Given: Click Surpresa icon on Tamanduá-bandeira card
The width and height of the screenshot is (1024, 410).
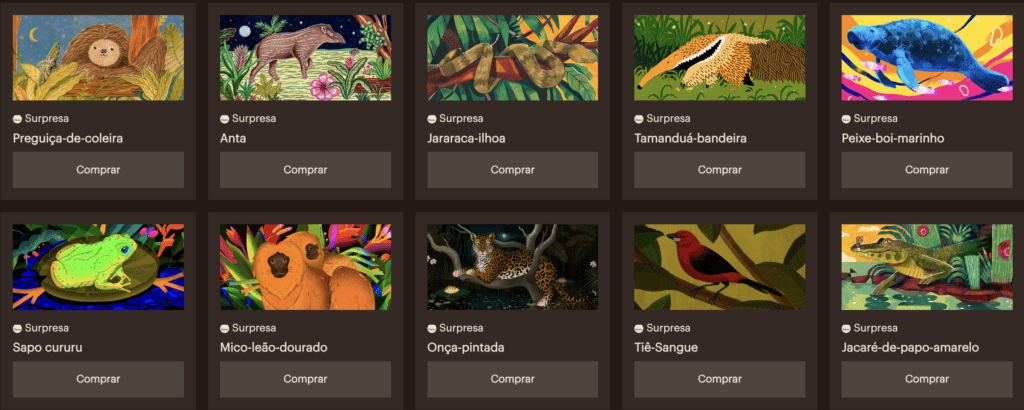Looking at the screenshot, I should [639, 119].
